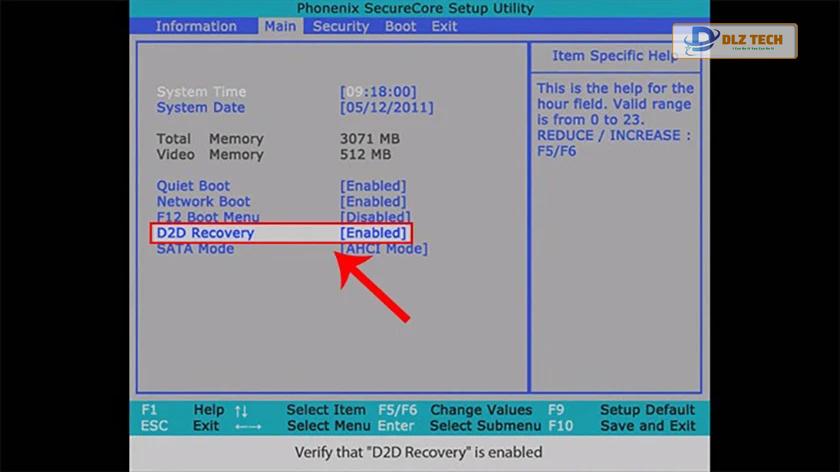840x472 pixels.
Task: Click the Item Specific Help heading
Action: 615,56
